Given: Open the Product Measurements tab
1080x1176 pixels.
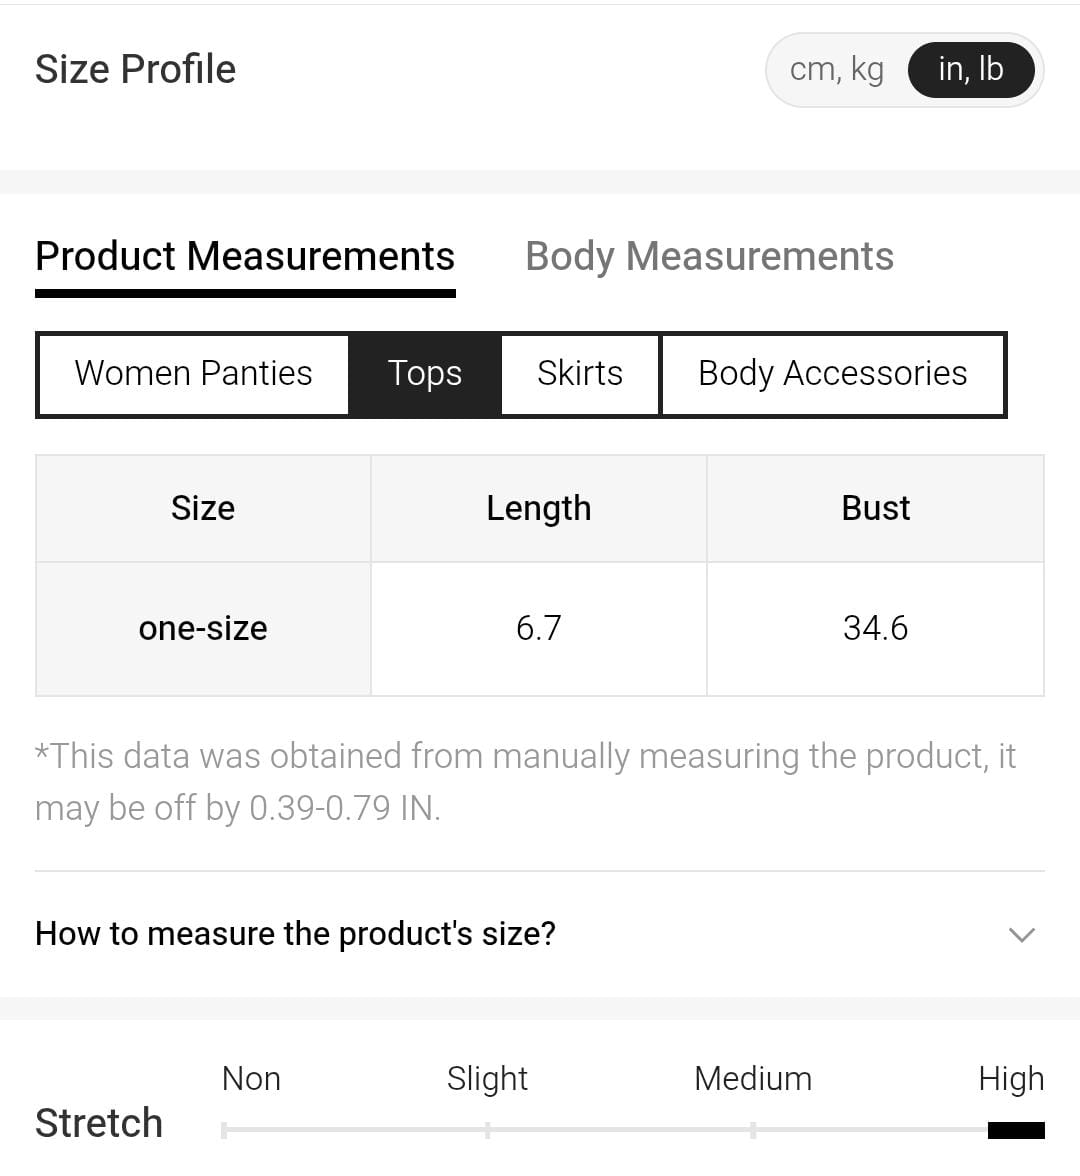Looking at the screenshot, I should point(245,257).
